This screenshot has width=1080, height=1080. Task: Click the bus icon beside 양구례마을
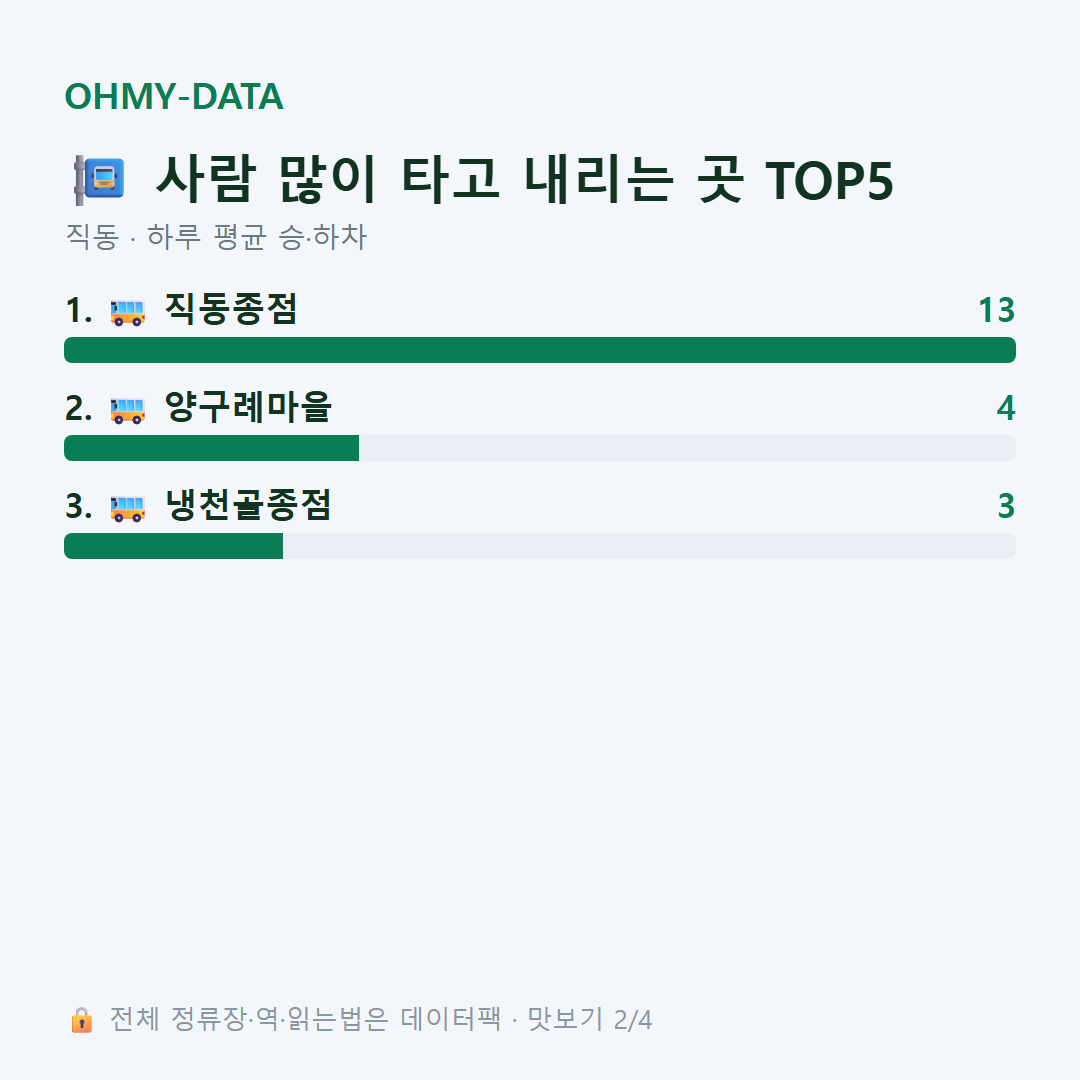[x=127, y=410]
